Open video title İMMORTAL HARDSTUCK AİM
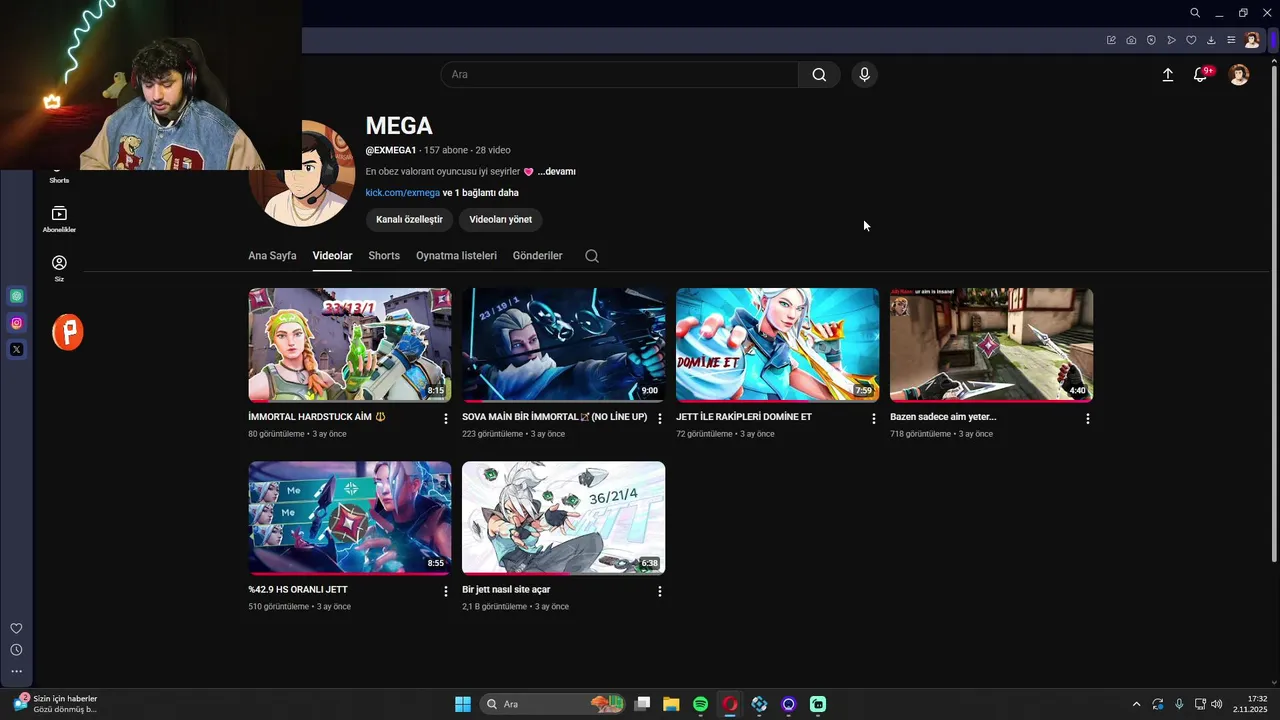The width and height of the screenshot is (1280, 720). click(x=316, y=417)
